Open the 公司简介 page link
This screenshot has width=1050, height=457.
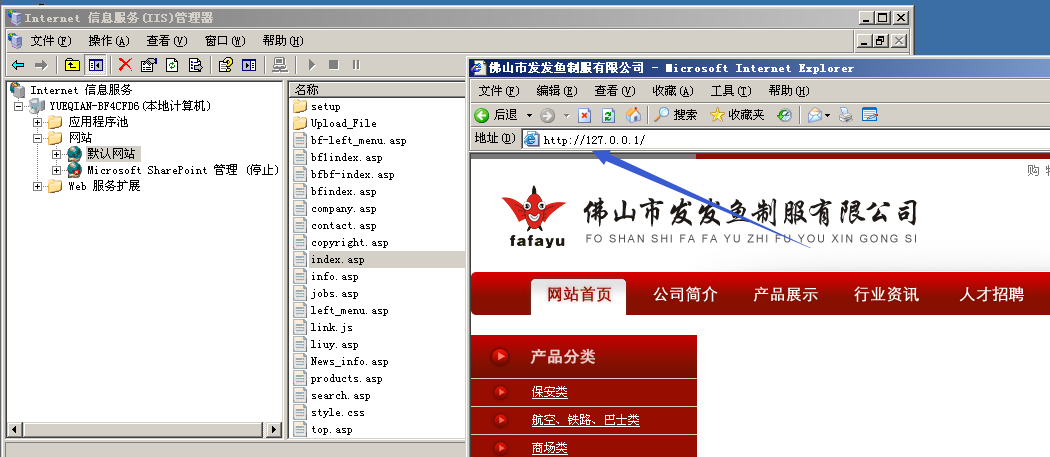pos(685,294)
